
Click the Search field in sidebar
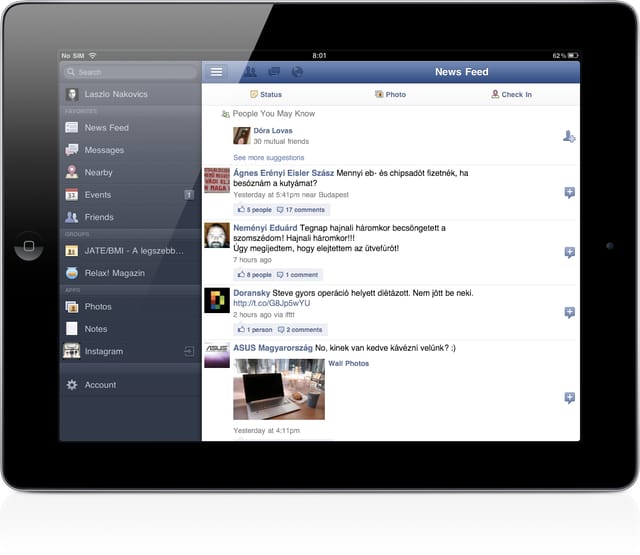pyautogui.click(x=131, y=72)
